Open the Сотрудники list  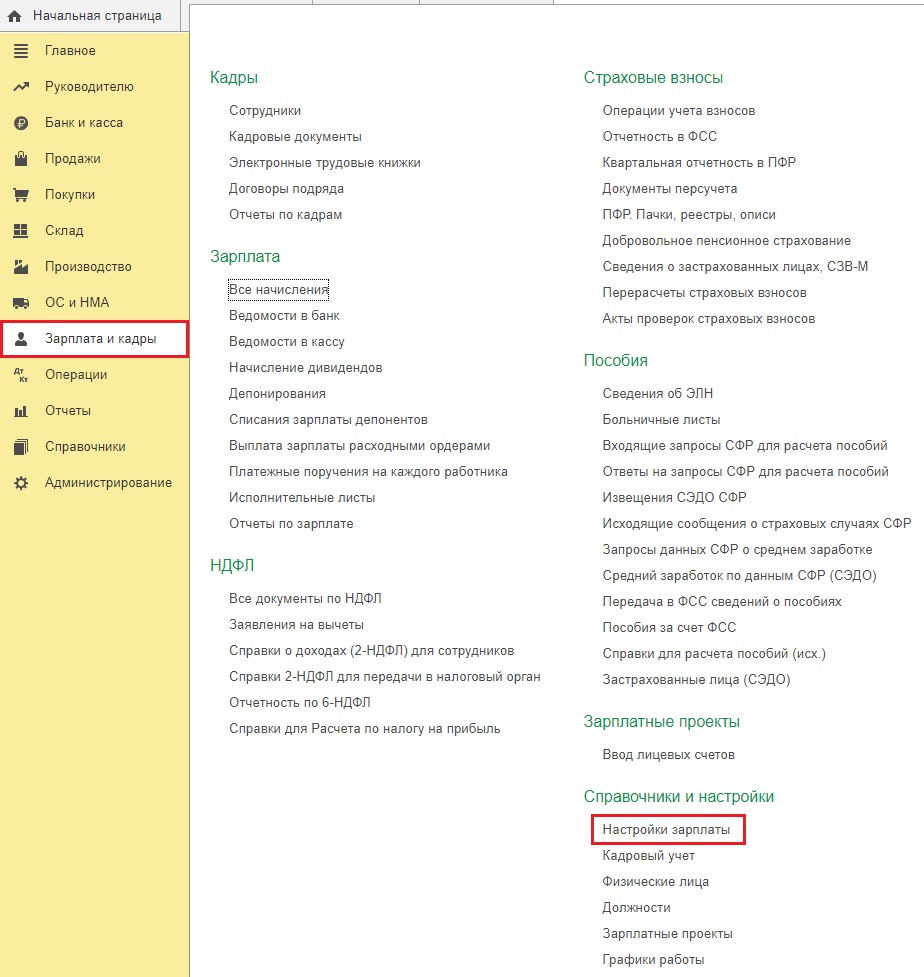pos(265,111)
